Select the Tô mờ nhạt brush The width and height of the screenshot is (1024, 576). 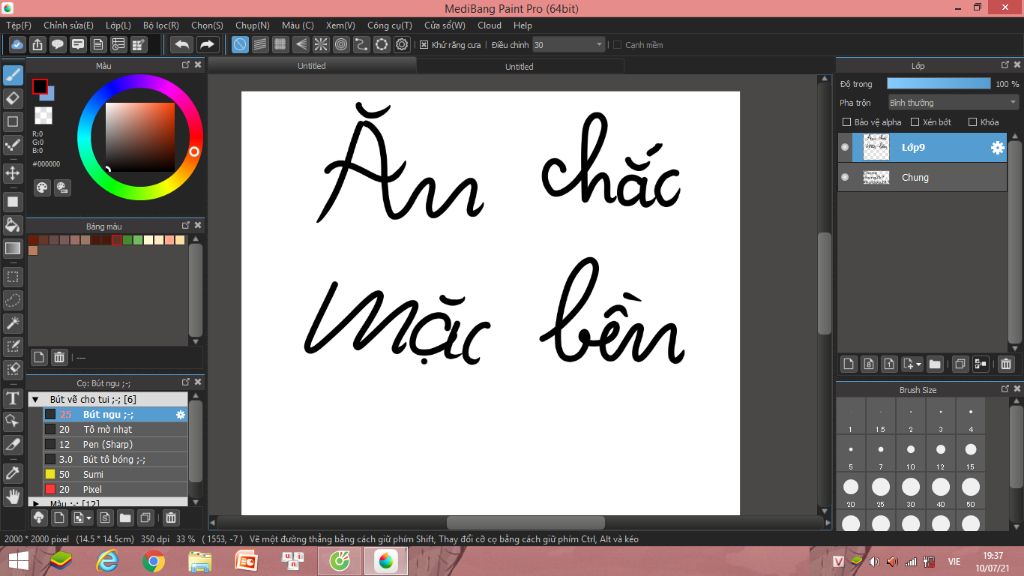coord(115,430)
